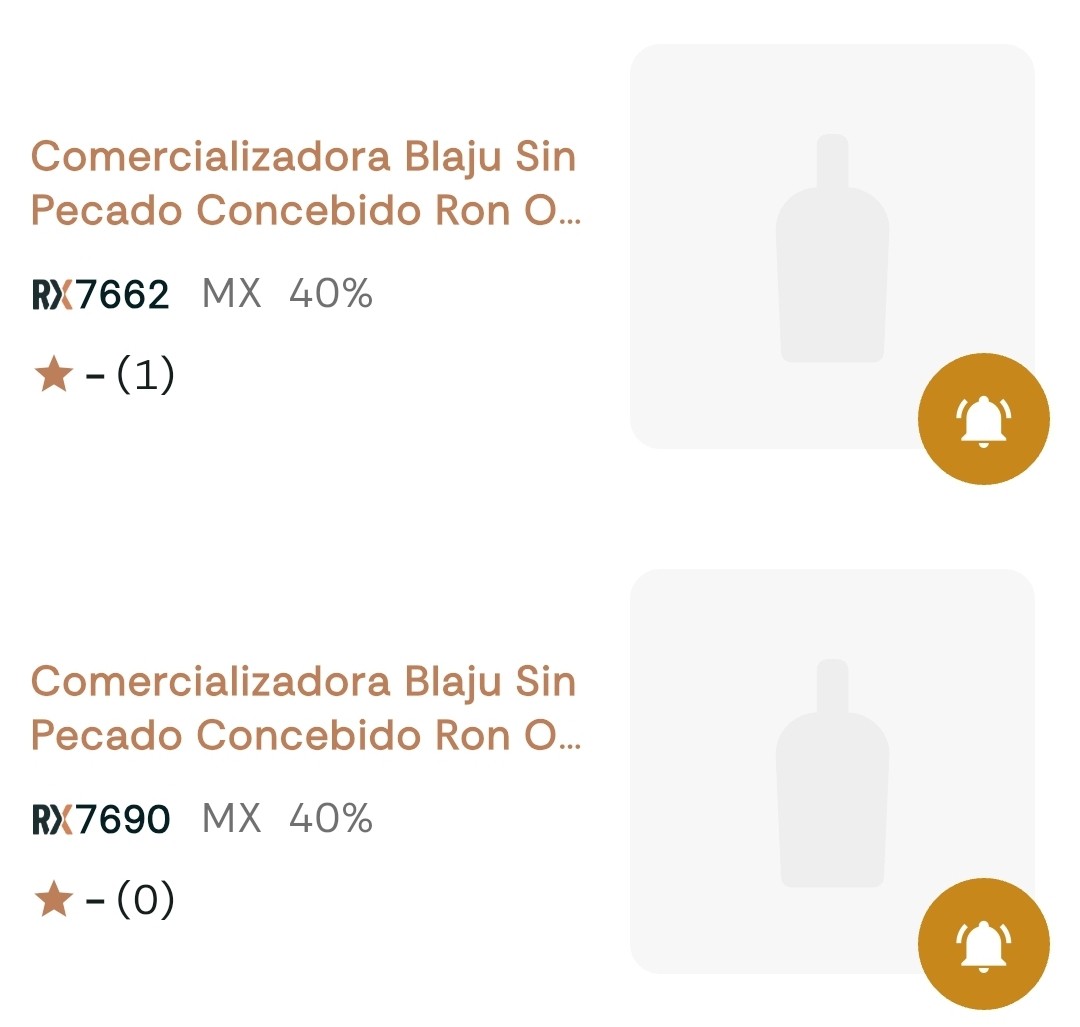This screenshot has height=1027, width=1080.
Task: Click the rating dash next to (0)
Action: (x=96, y=903)
